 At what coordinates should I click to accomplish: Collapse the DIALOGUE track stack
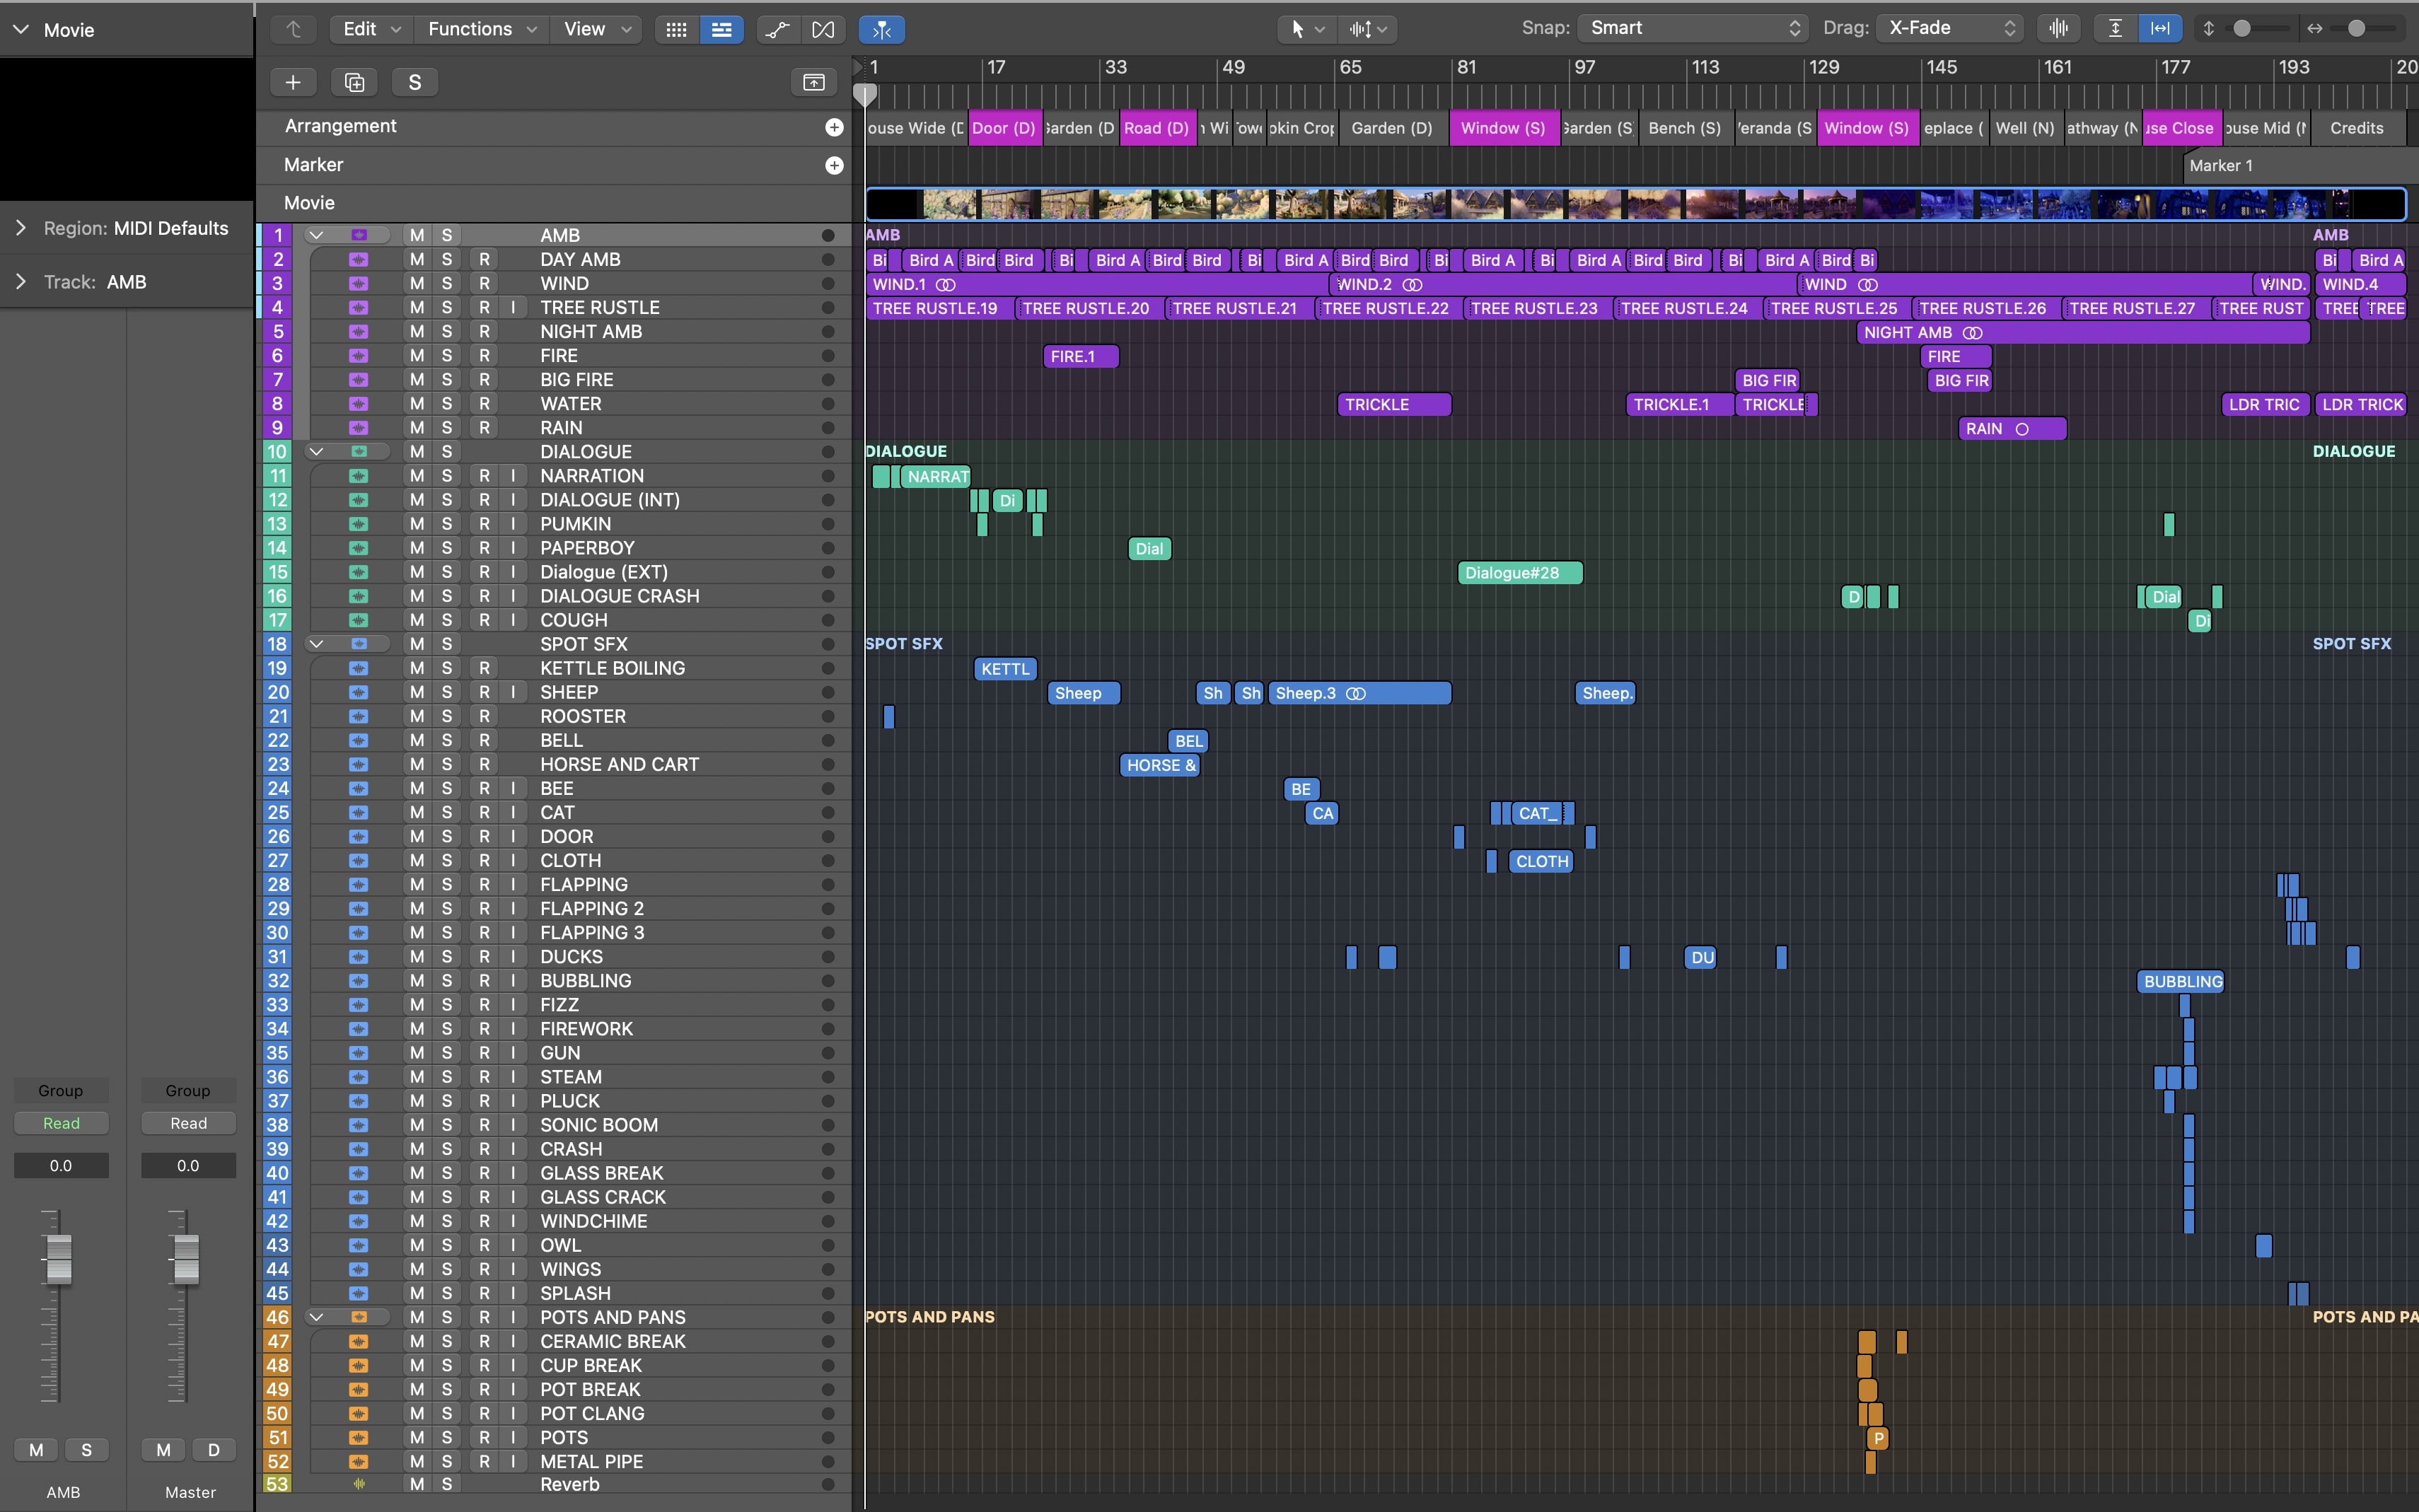316,452
